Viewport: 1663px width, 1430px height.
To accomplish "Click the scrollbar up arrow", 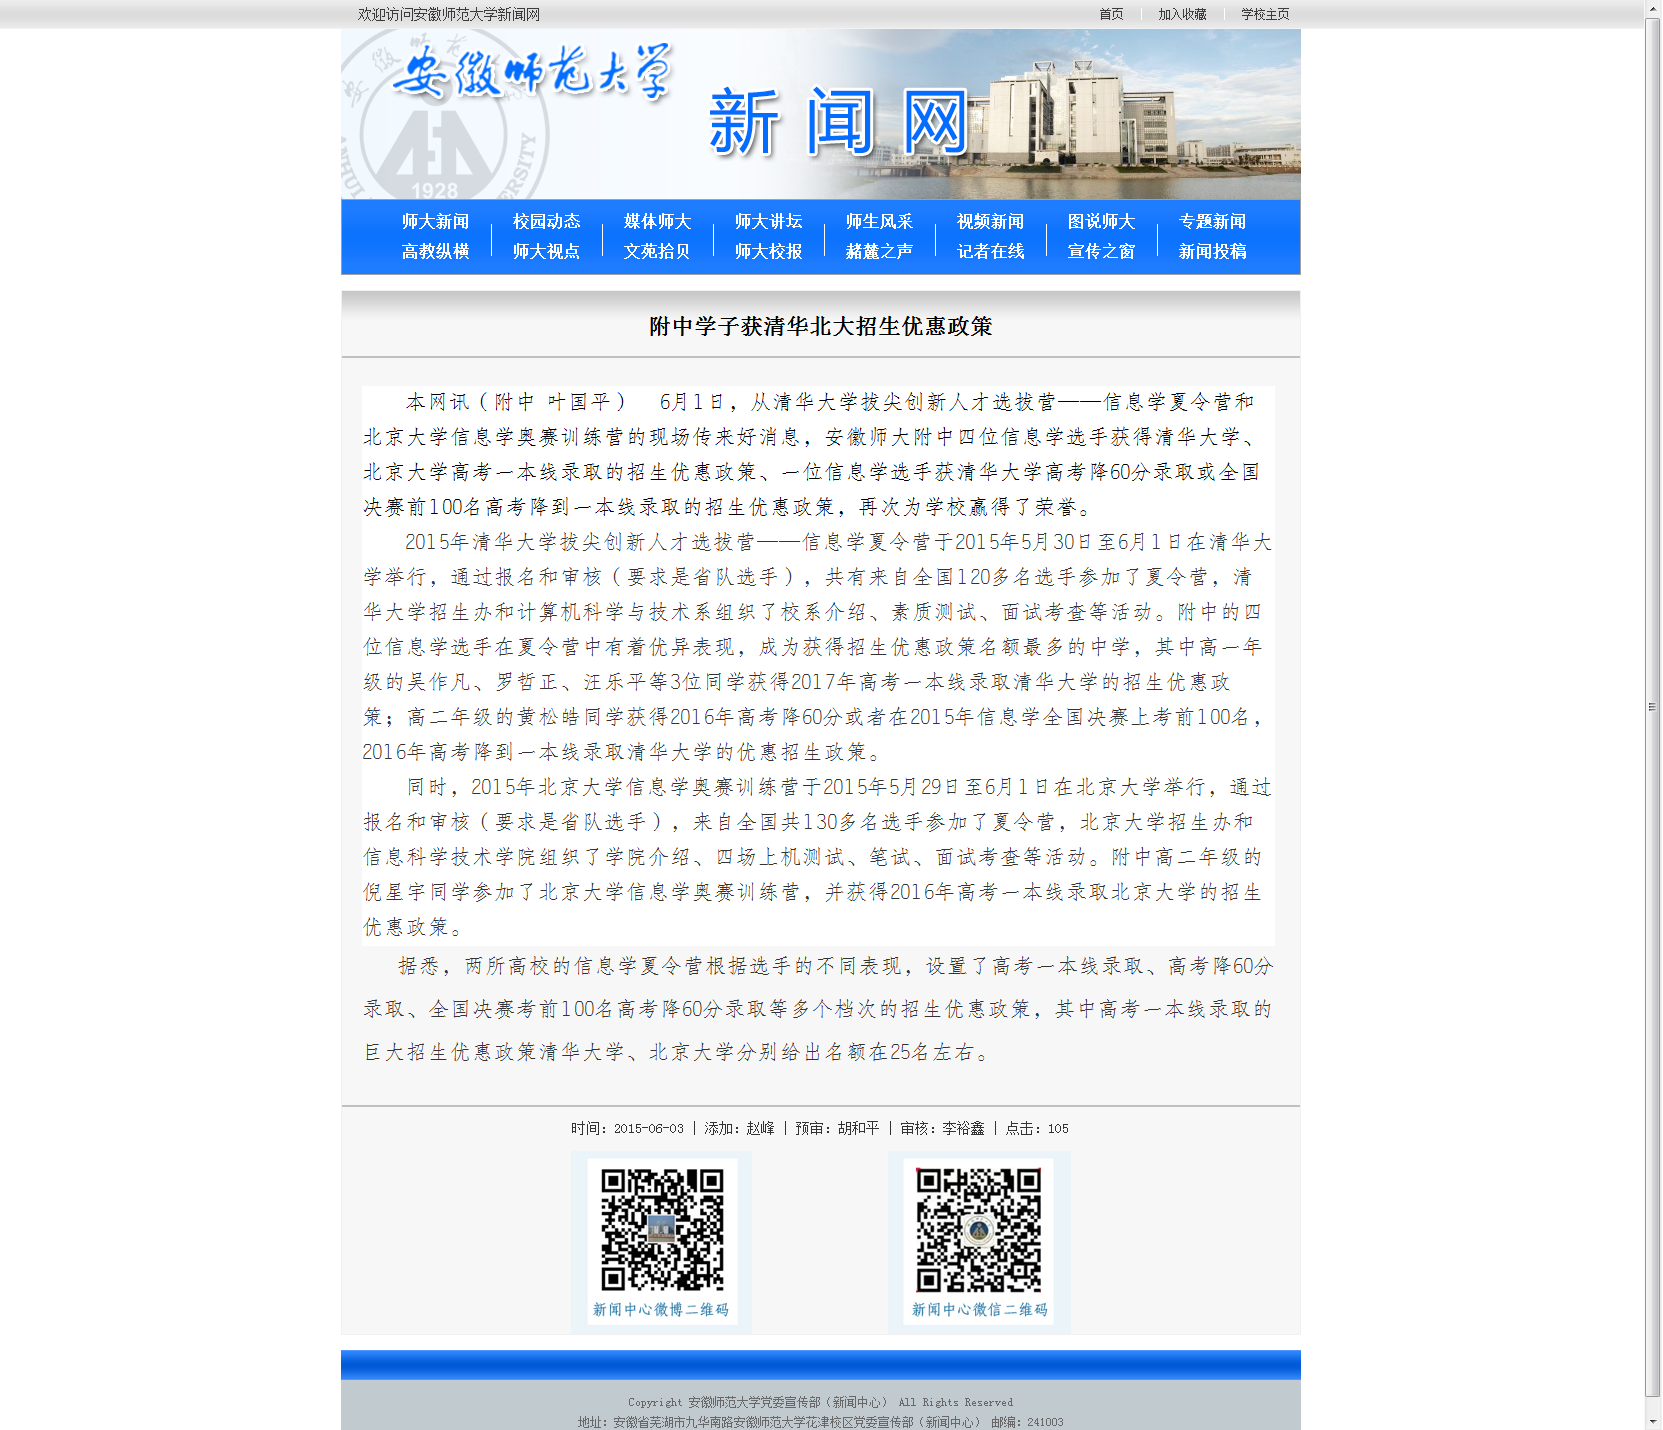I will 1653,8.
